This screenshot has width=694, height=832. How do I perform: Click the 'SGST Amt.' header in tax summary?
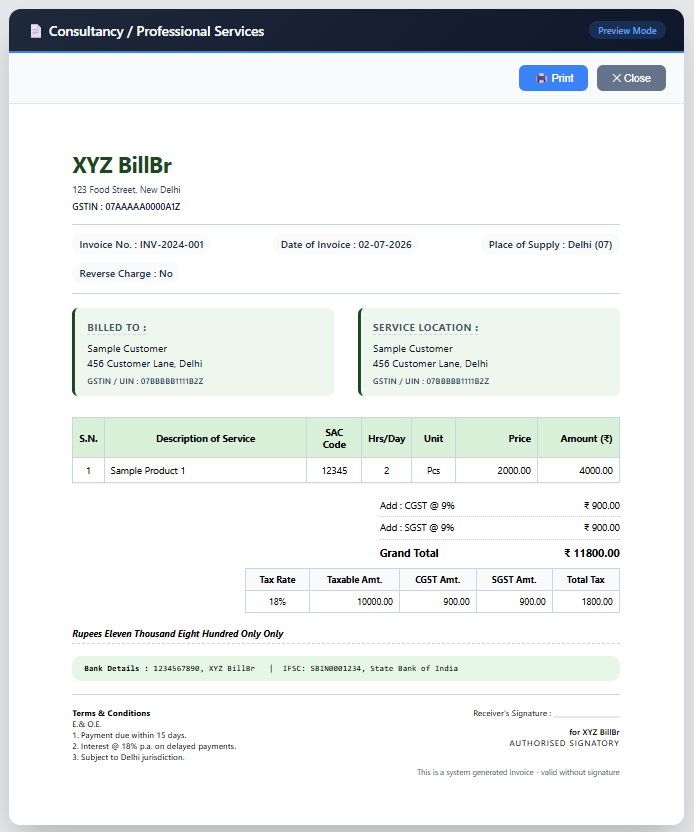(x=514, y=579)
